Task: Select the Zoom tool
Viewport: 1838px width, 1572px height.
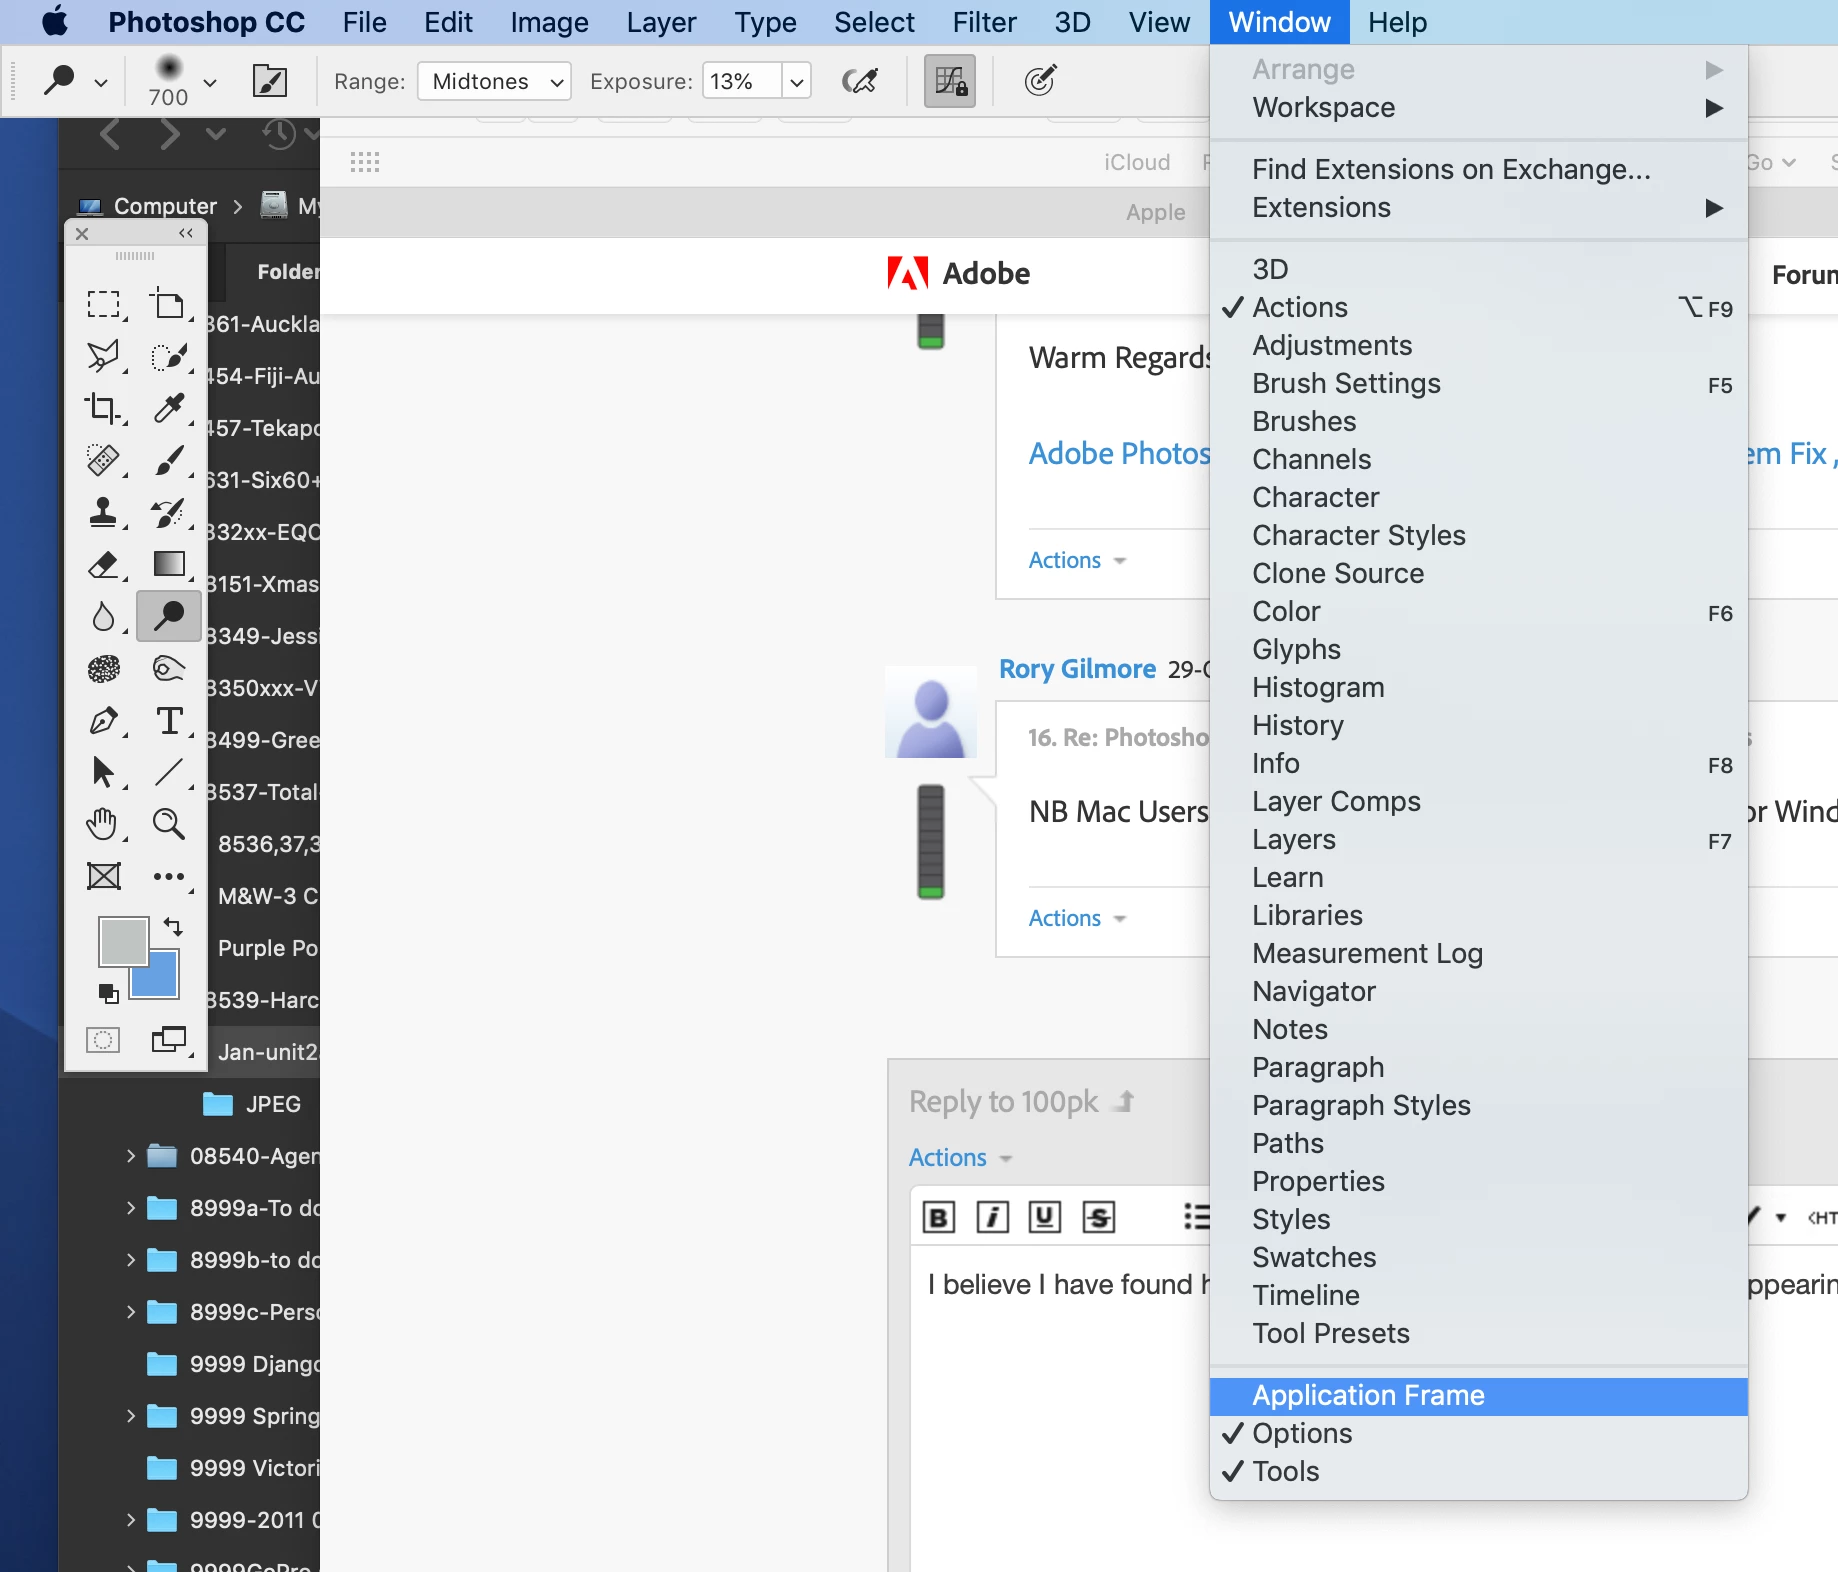Action: [168, 824]
